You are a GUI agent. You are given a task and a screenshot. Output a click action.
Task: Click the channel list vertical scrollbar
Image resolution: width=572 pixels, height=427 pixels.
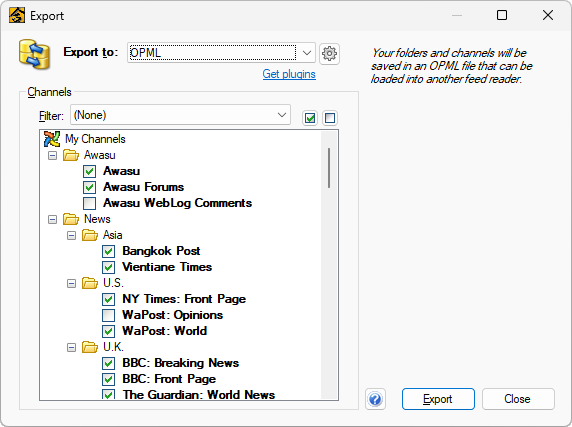[x=329, y=265]
